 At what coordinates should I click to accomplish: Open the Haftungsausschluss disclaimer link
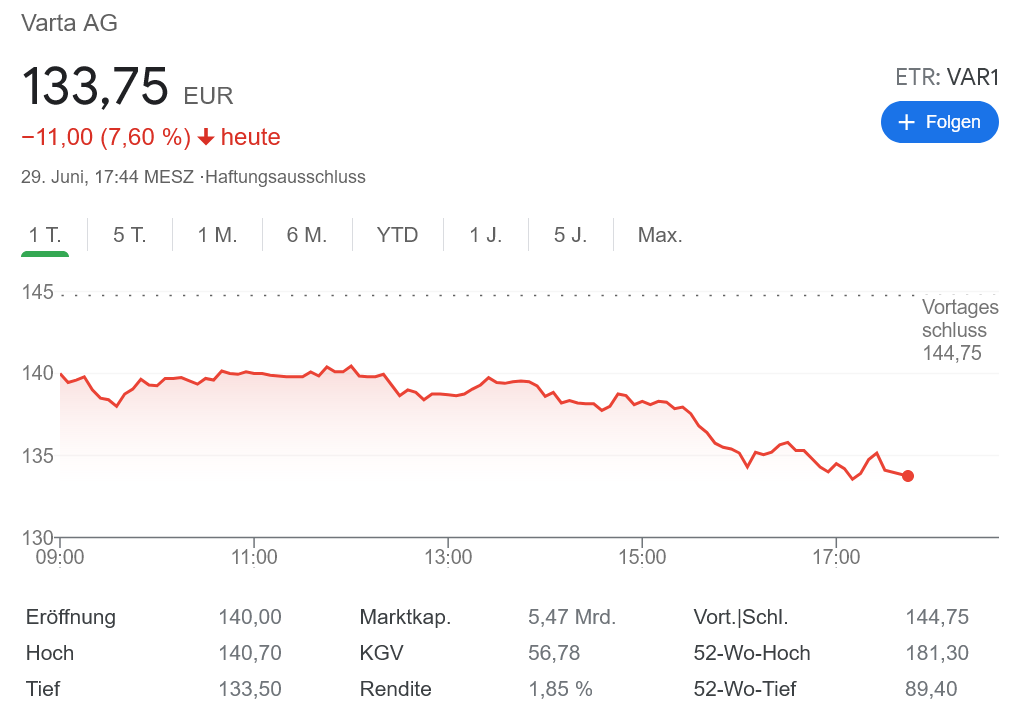(285, 177)
